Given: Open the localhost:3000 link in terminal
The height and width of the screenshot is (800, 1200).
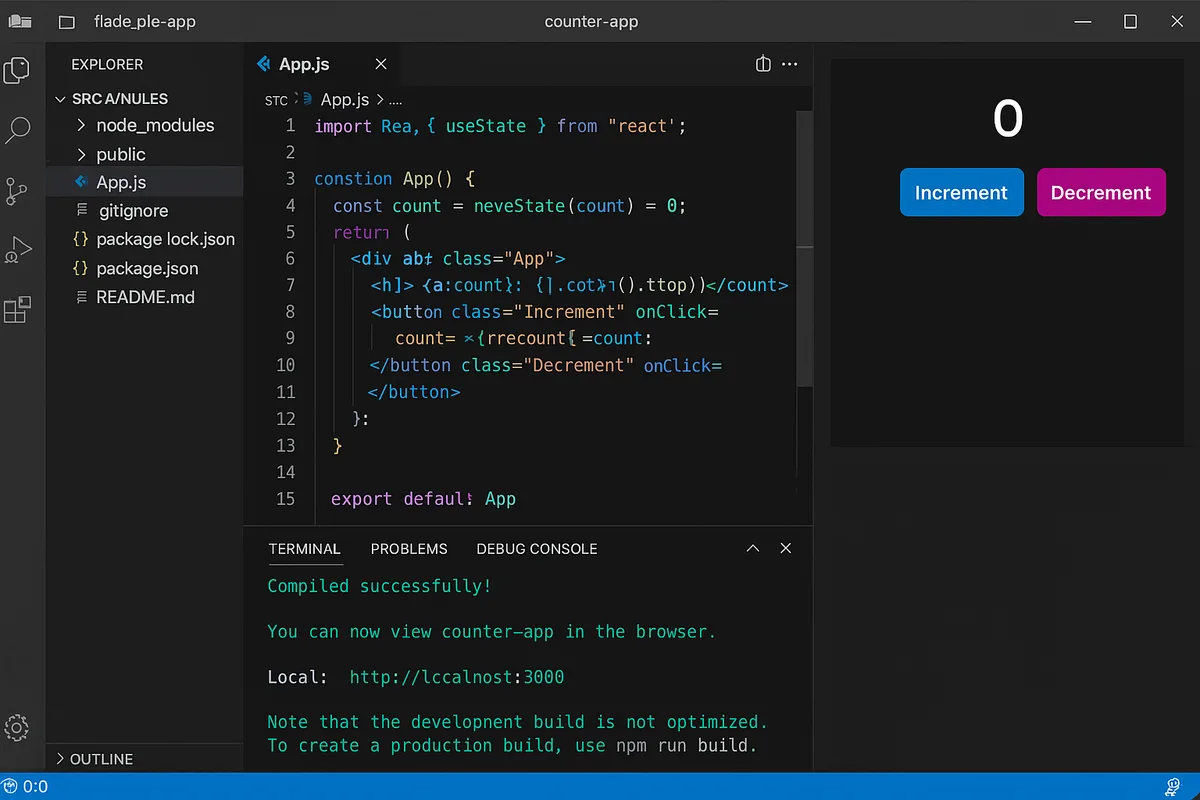Looking at the screenshot, I should (x=457, y=677).
